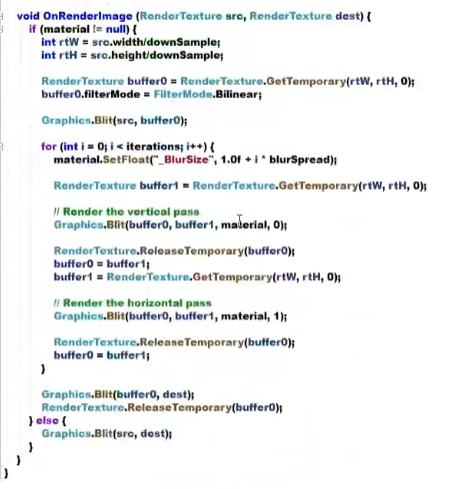Click iterations in the for loop condition
The image size is (449, 489).
coord(154,146)
